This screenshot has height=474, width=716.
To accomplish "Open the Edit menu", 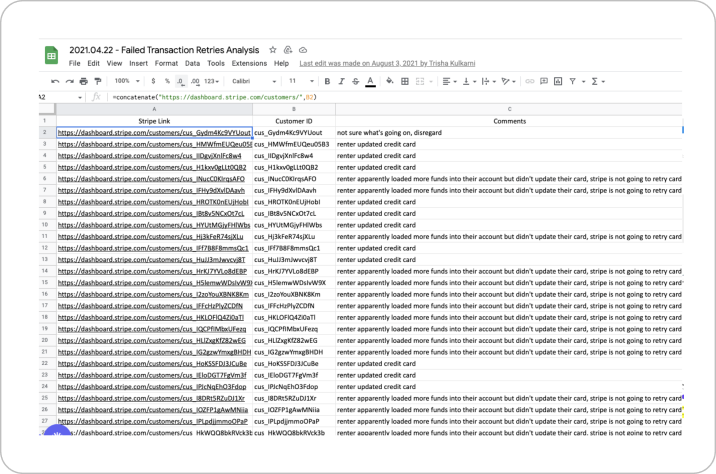I will (94, 63).
